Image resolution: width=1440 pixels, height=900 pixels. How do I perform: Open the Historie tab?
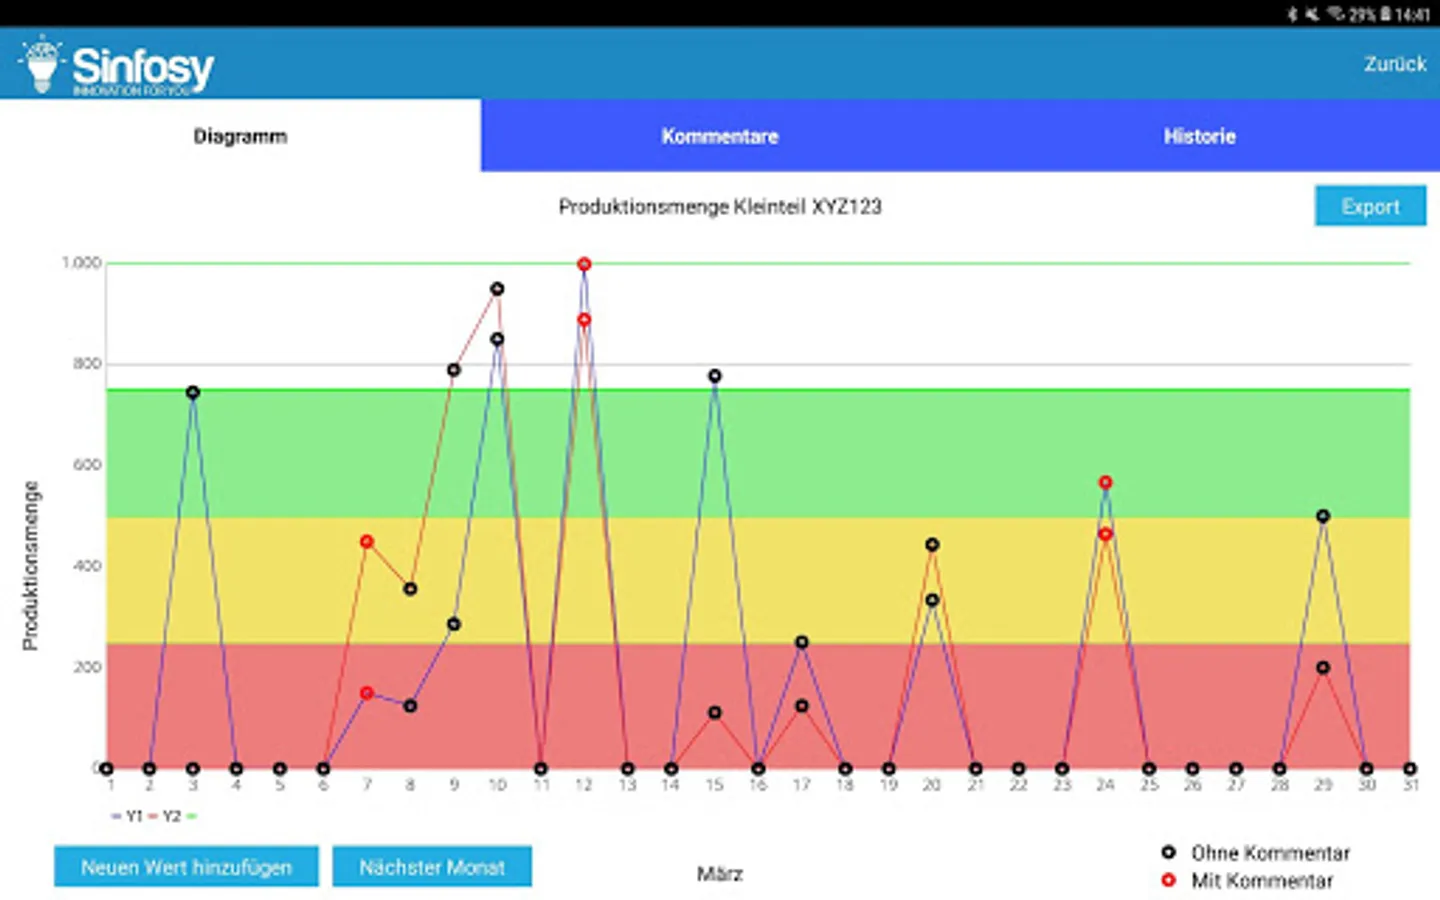coord(1200,136)
